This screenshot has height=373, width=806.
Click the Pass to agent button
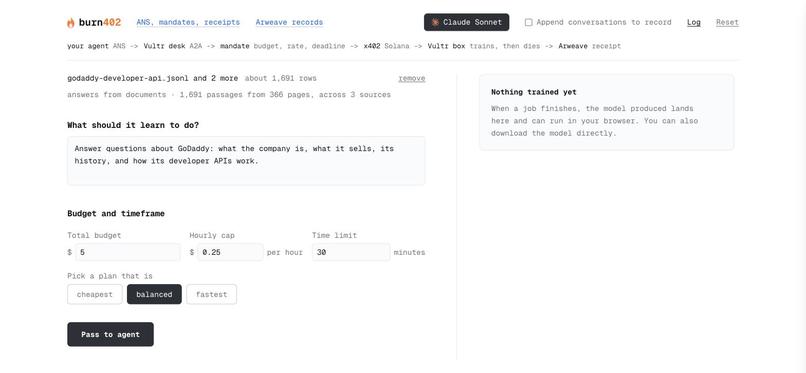(x=111, y=334)
